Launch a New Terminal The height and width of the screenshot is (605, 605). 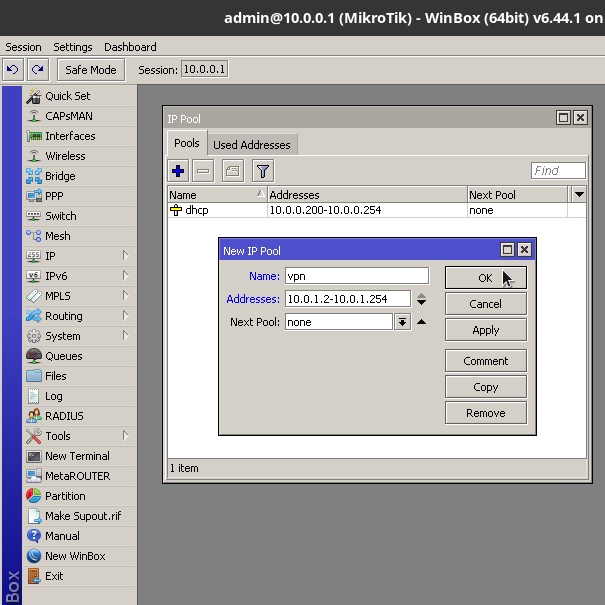(80, 456)
